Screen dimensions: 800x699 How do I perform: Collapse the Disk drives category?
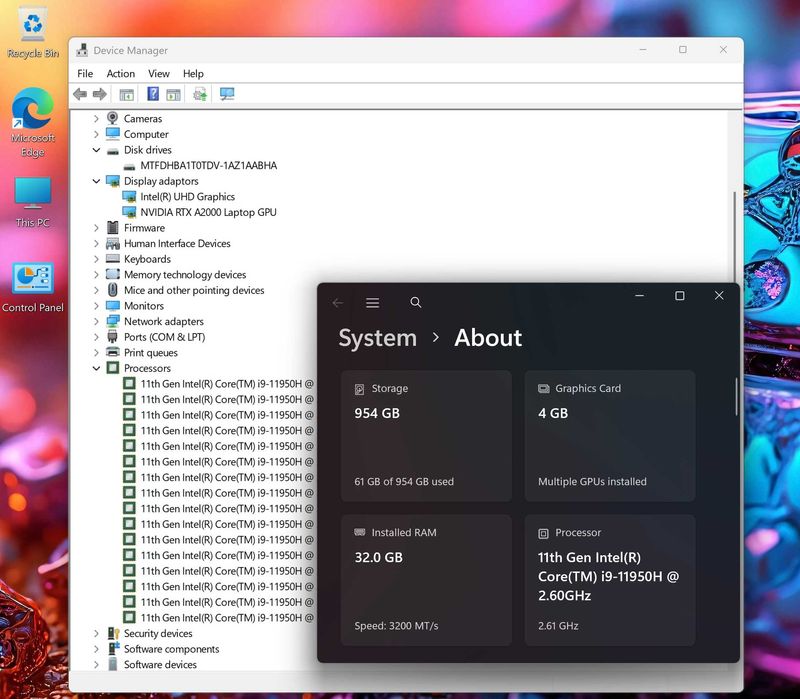point(96,150)
